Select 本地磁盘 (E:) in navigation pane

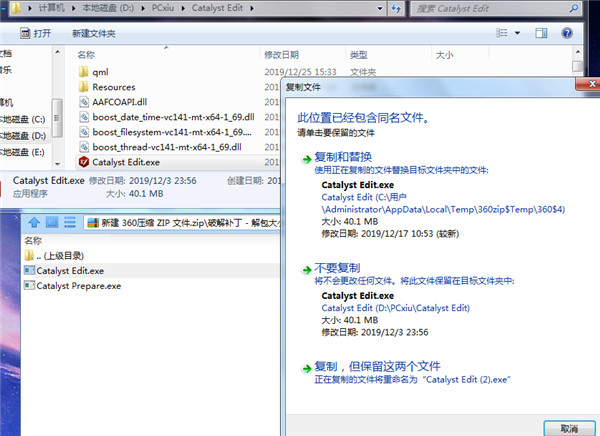tap(24, 152)
